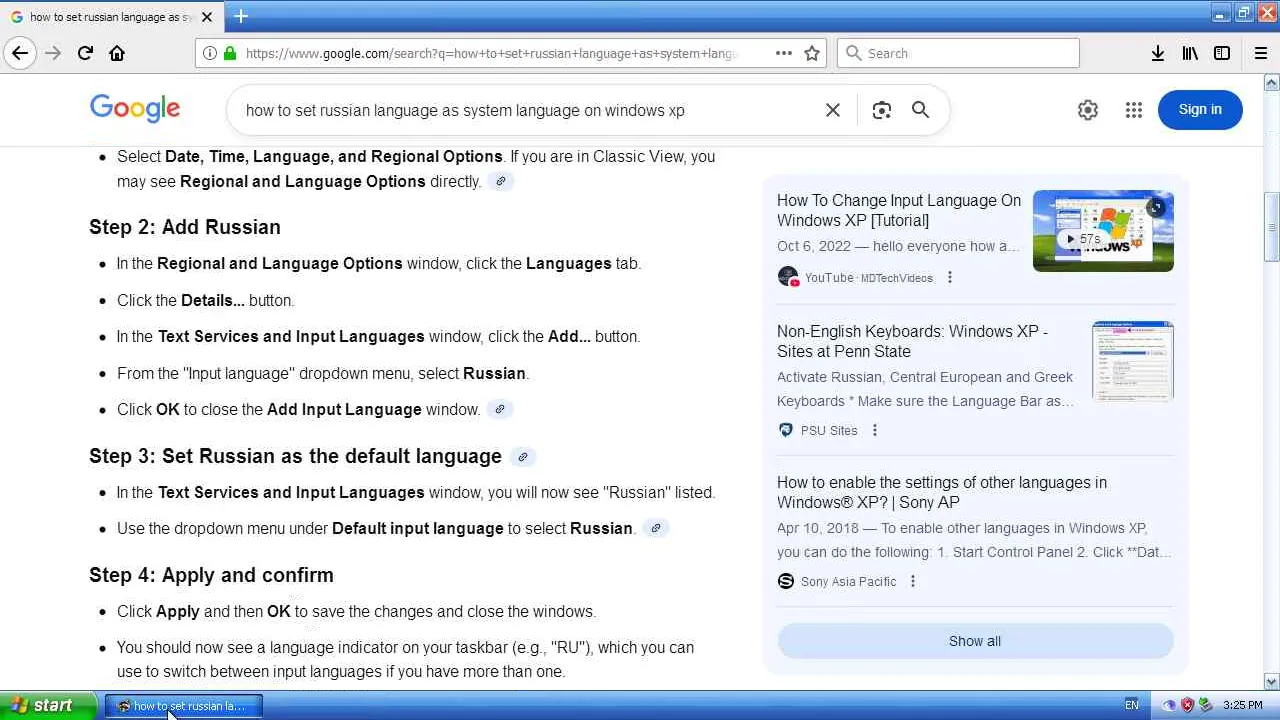Open the Google apps grid
This screenshot has height=720, width=1280.
click(1133, 110)
